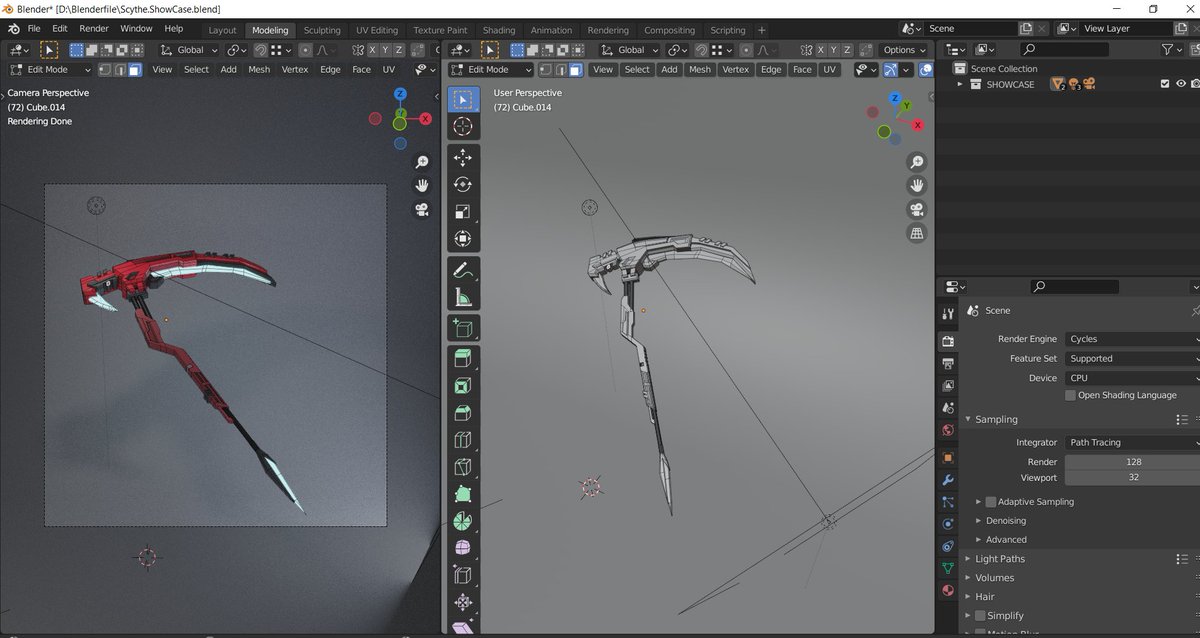
Task: Open Feature Set Supported dropdown
Action: (1132, 358)
